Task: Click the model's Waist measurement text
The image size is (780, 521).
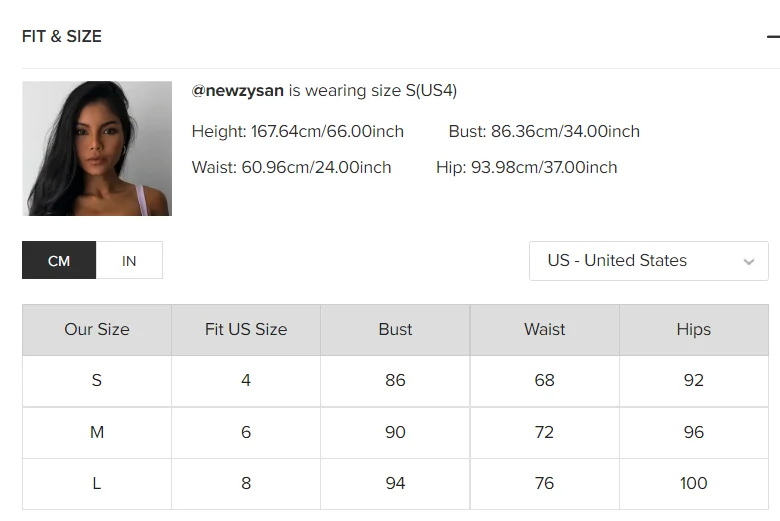Action: tap(291, 168)
